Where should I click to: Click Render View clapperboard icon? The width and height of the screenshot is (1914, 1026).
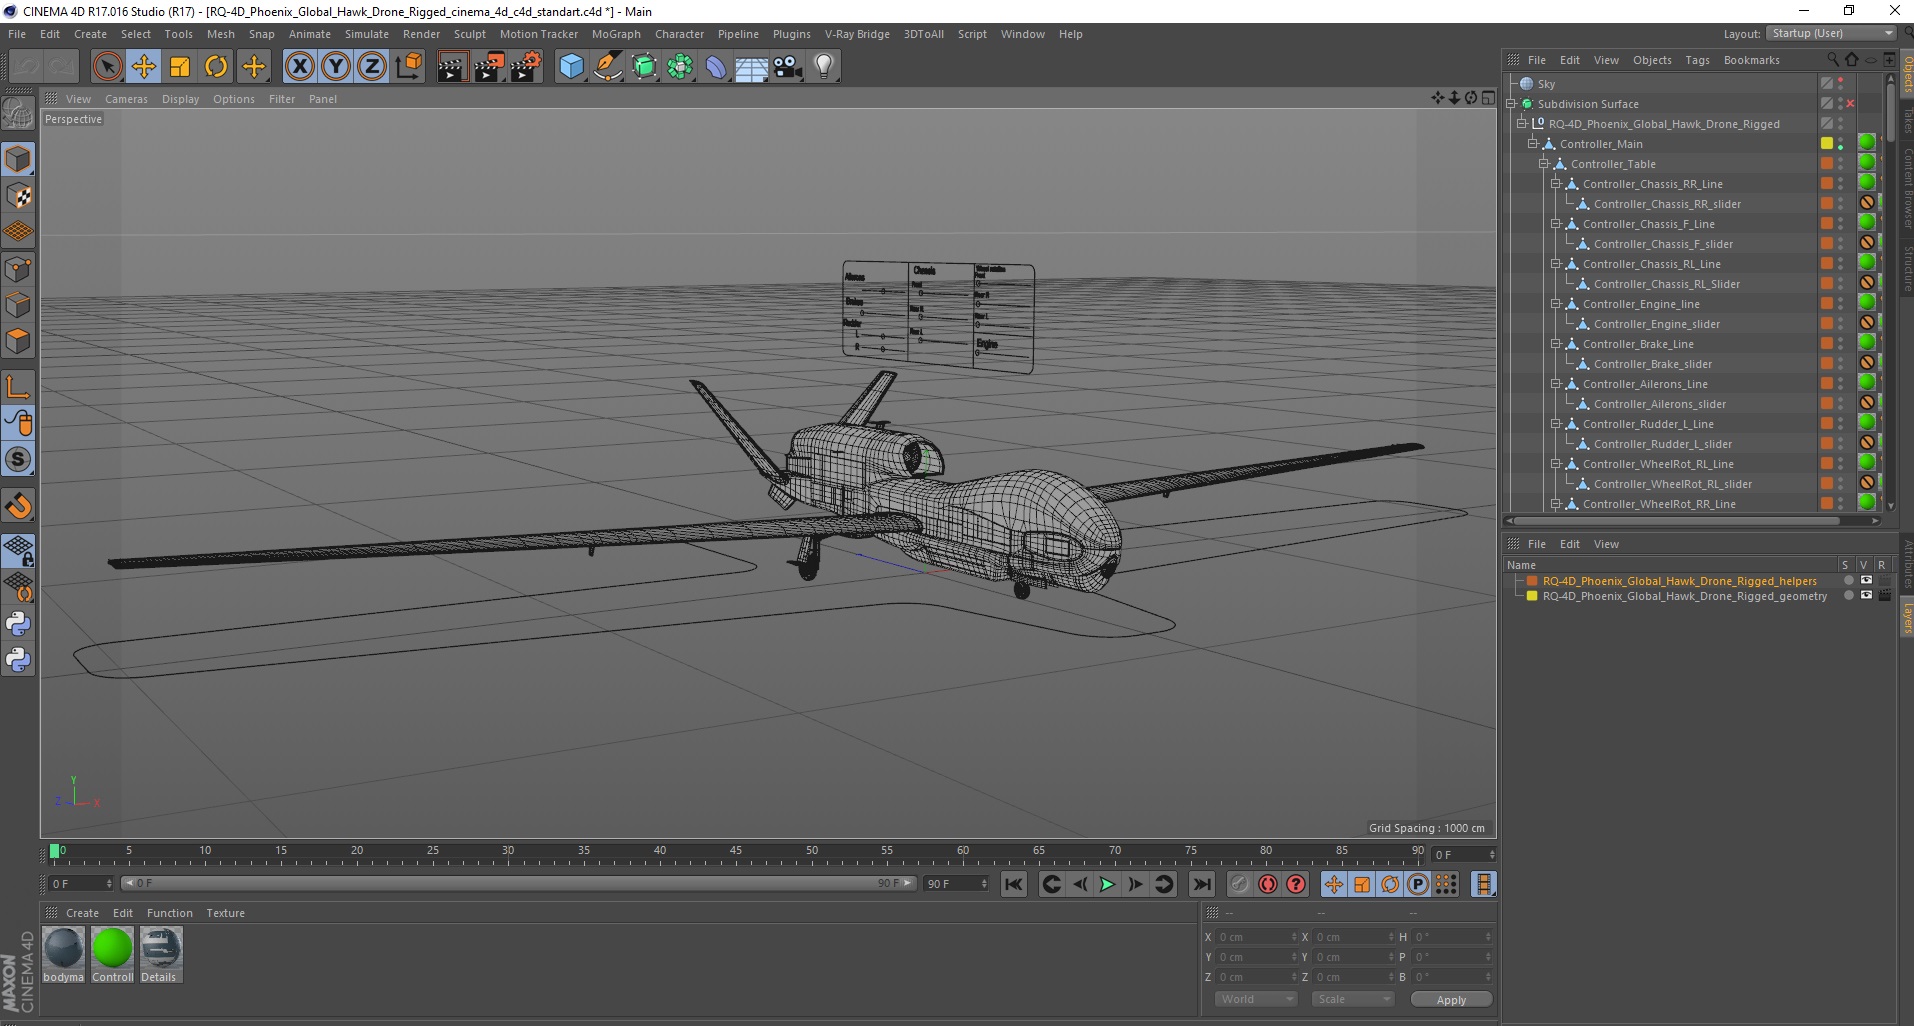[452, 67]
